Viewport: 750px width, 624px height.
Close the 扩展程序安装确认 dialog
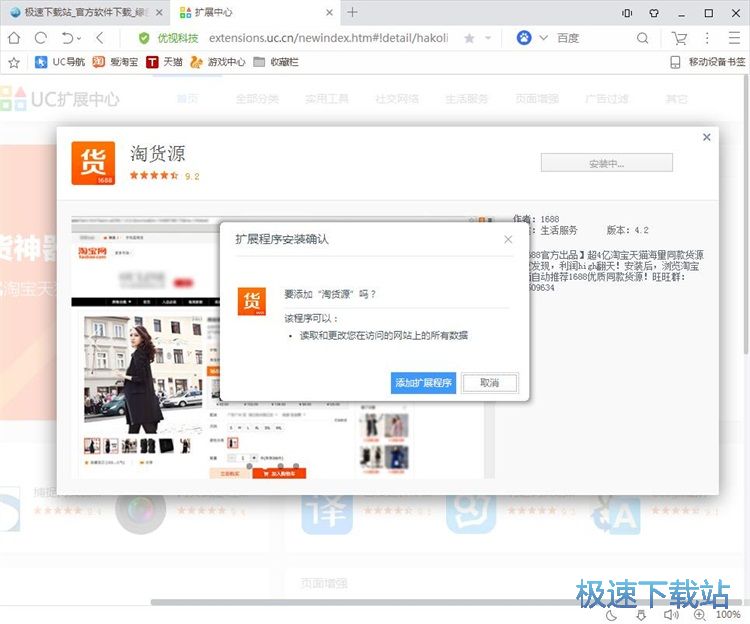click(x=508, y=239)
